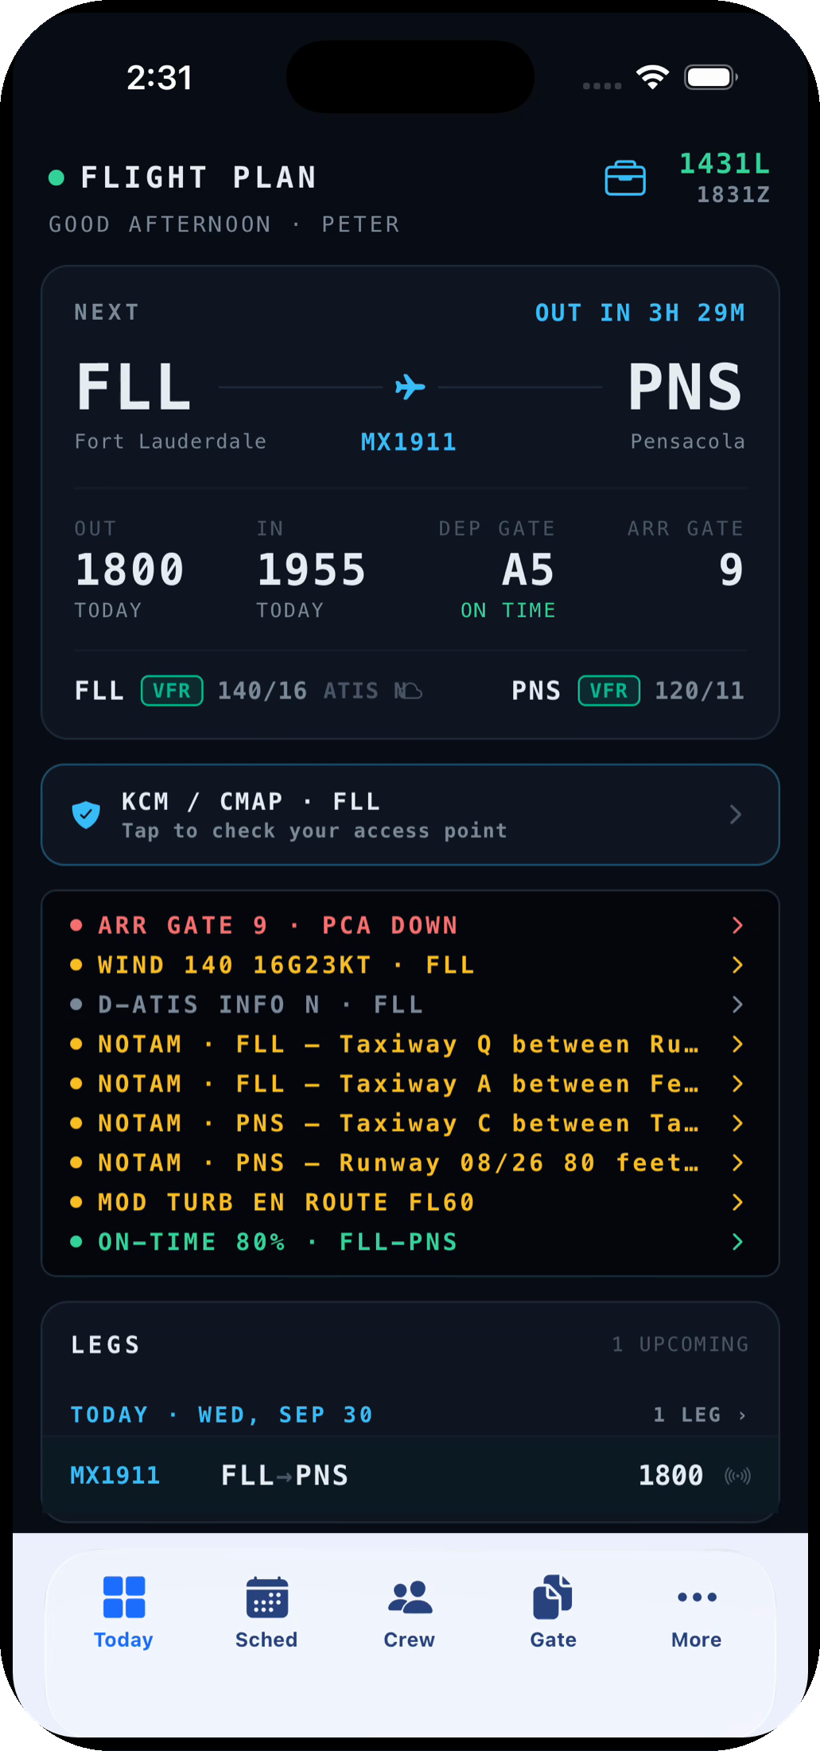Tap the red dot beside ARR GATE 9 alert

point(76,925)
